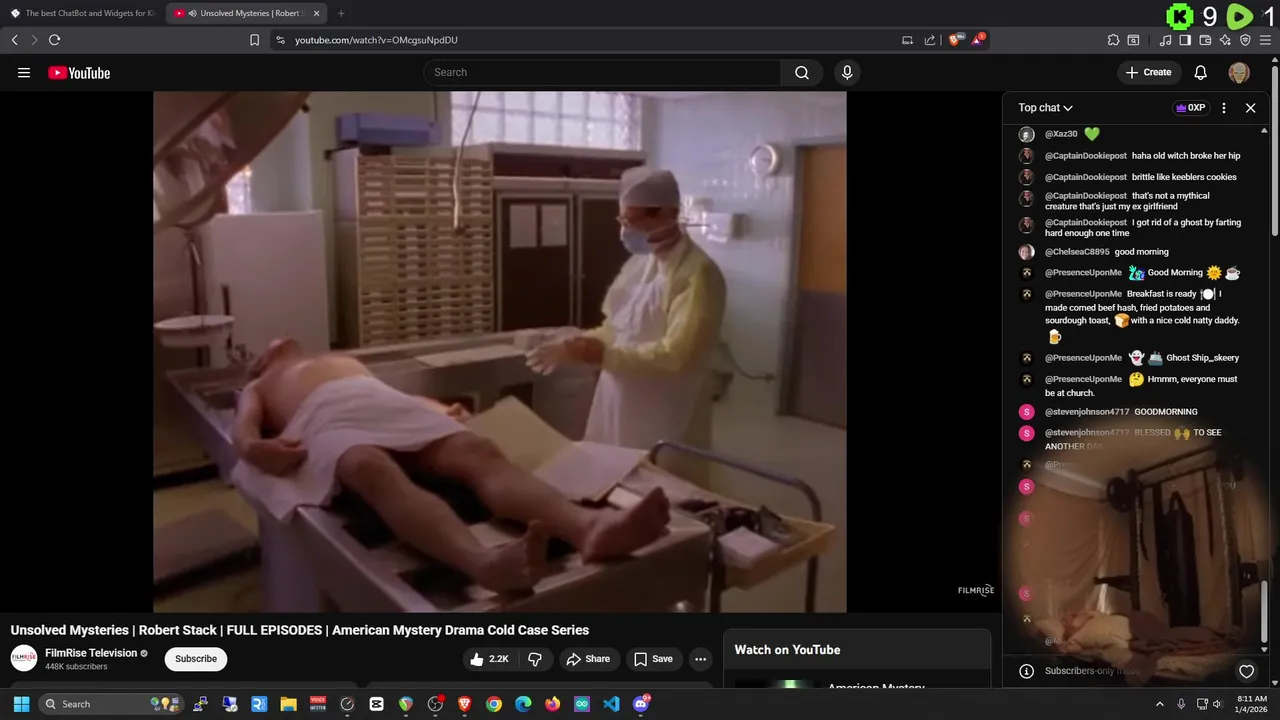This screenshot has width=1280, height=720.
Task: Open a new browser tab
Action: point(341,13)
